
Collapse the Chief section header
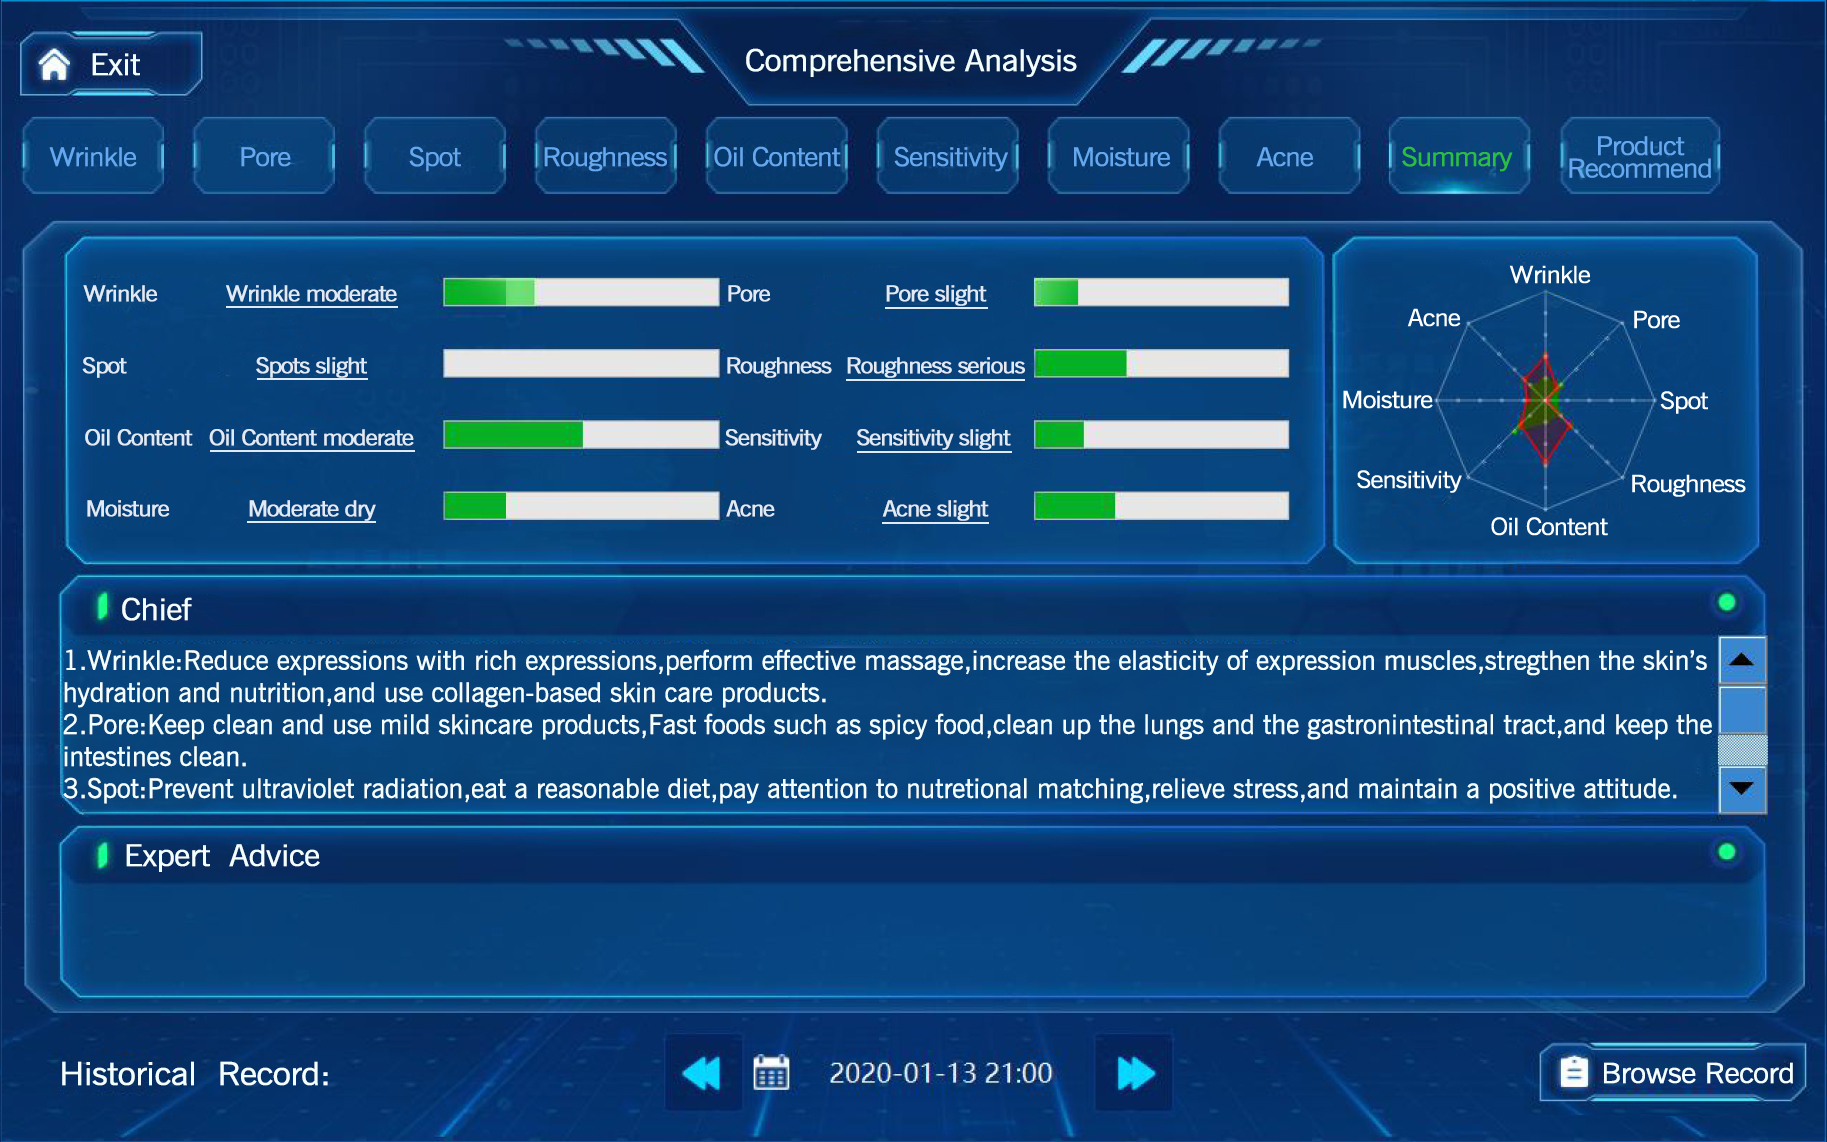(156, 609)
